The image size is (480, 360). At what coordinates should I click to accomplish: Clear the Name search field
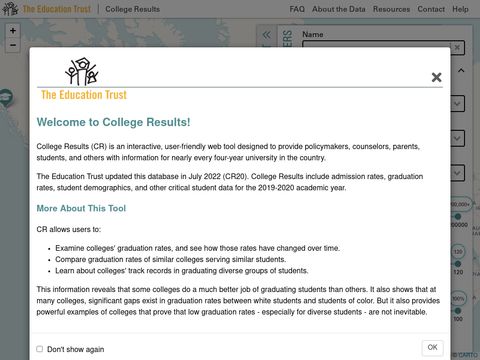[x=457, y=47]
